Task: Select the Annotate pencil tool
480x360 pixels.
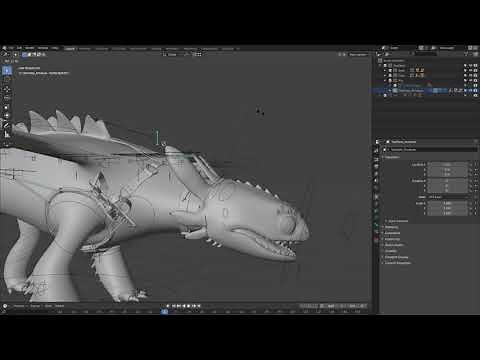Action: [x=7, y=126]
